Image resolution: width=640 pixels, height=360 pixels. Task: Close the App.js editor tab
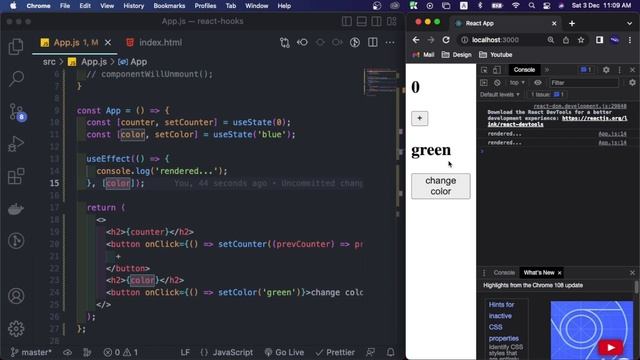point(108,42)
